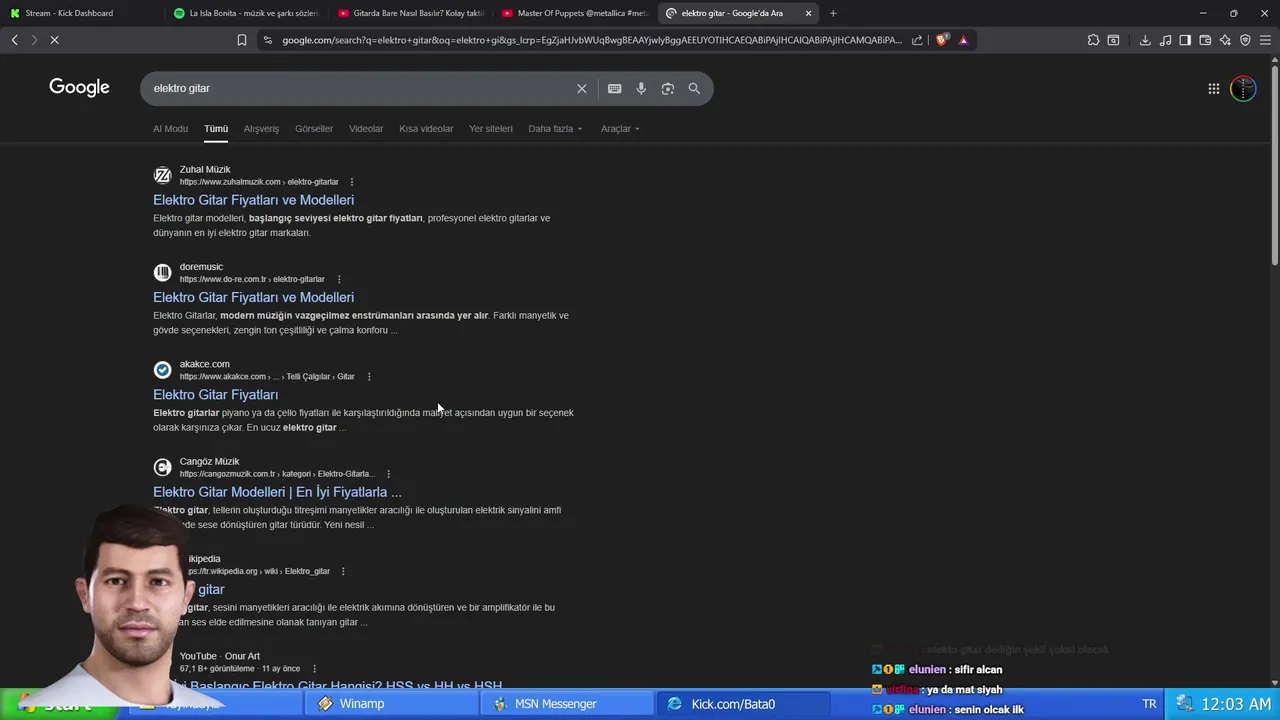The width and height of the screenshot is (1280, 720).
Task: Open the Brave Wallet icon
Action: 1205,40
